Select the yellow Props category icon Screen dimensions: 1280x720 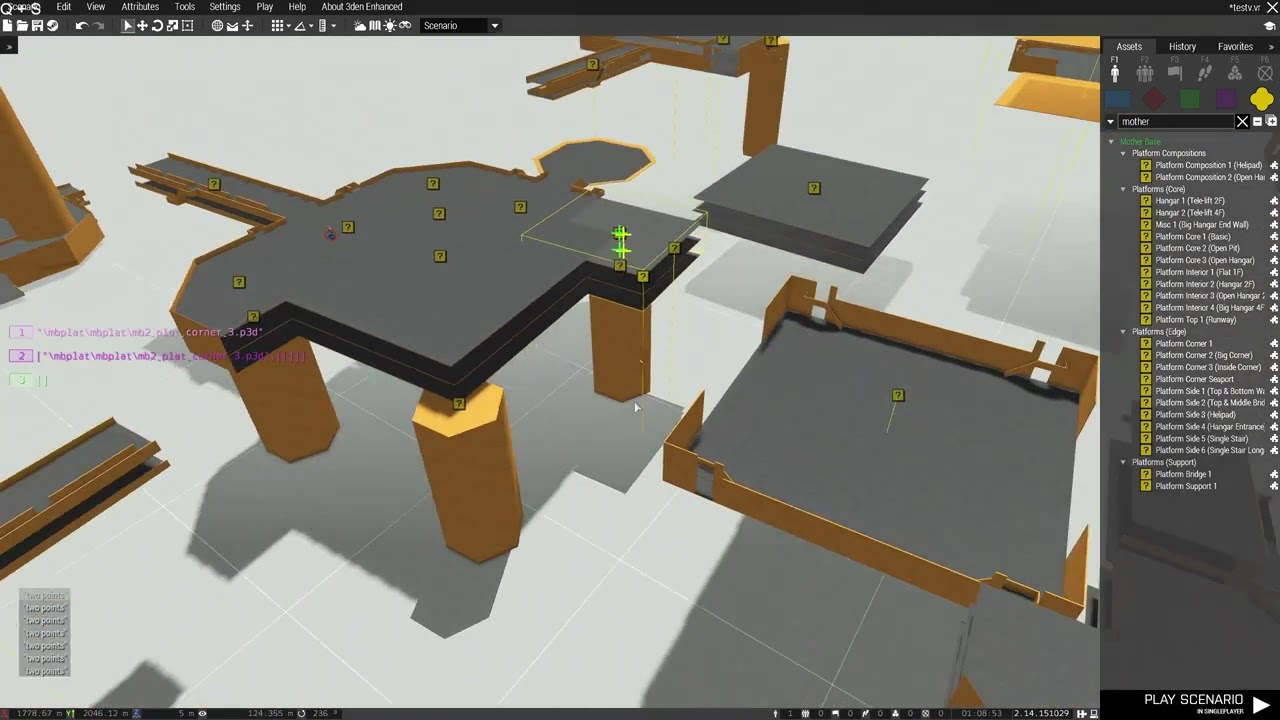[x=1261, y=99]
